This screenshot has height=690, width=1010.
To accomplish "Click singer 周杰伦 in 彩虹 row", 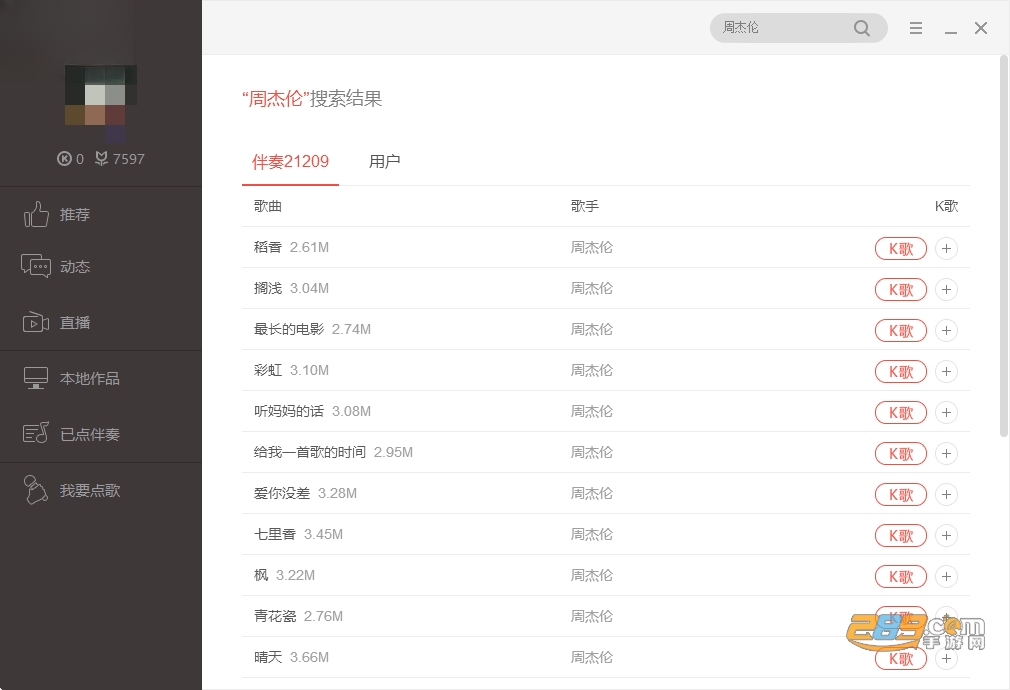I will pyautogui.click(x=592, y=370).
